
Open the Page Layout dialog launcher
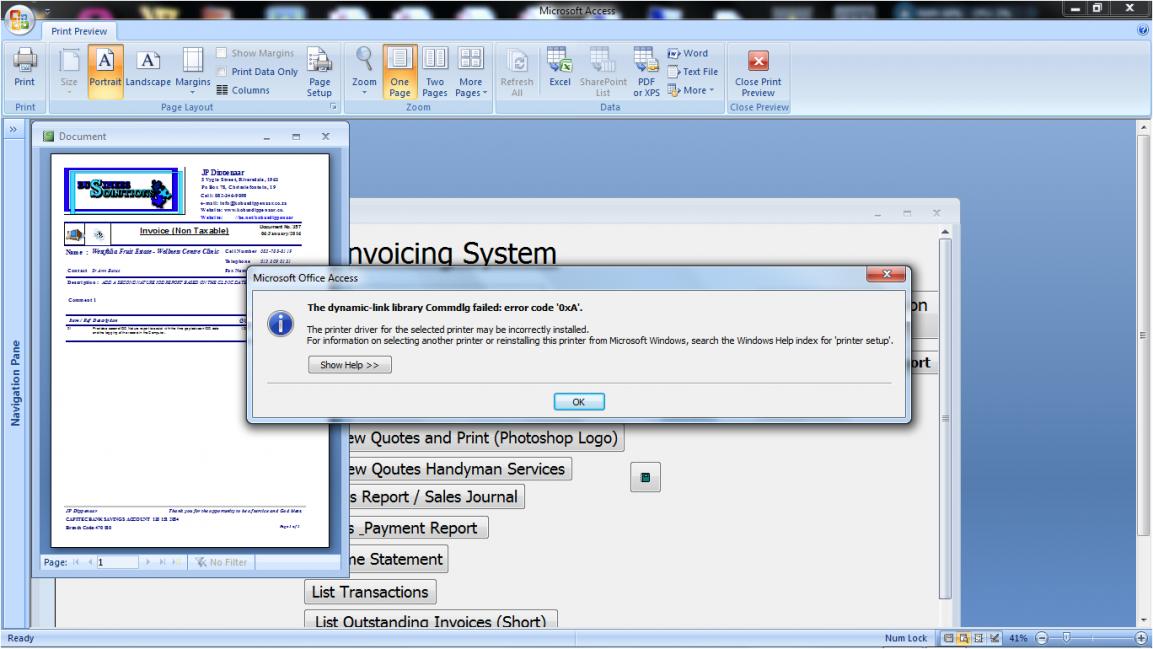(333, 107)
